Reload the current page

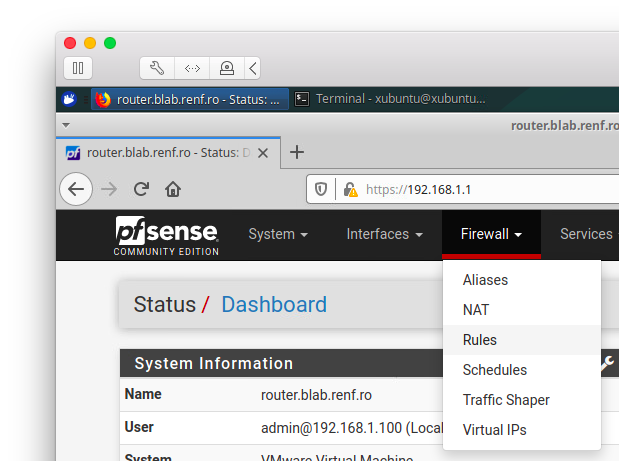[141, 189]
